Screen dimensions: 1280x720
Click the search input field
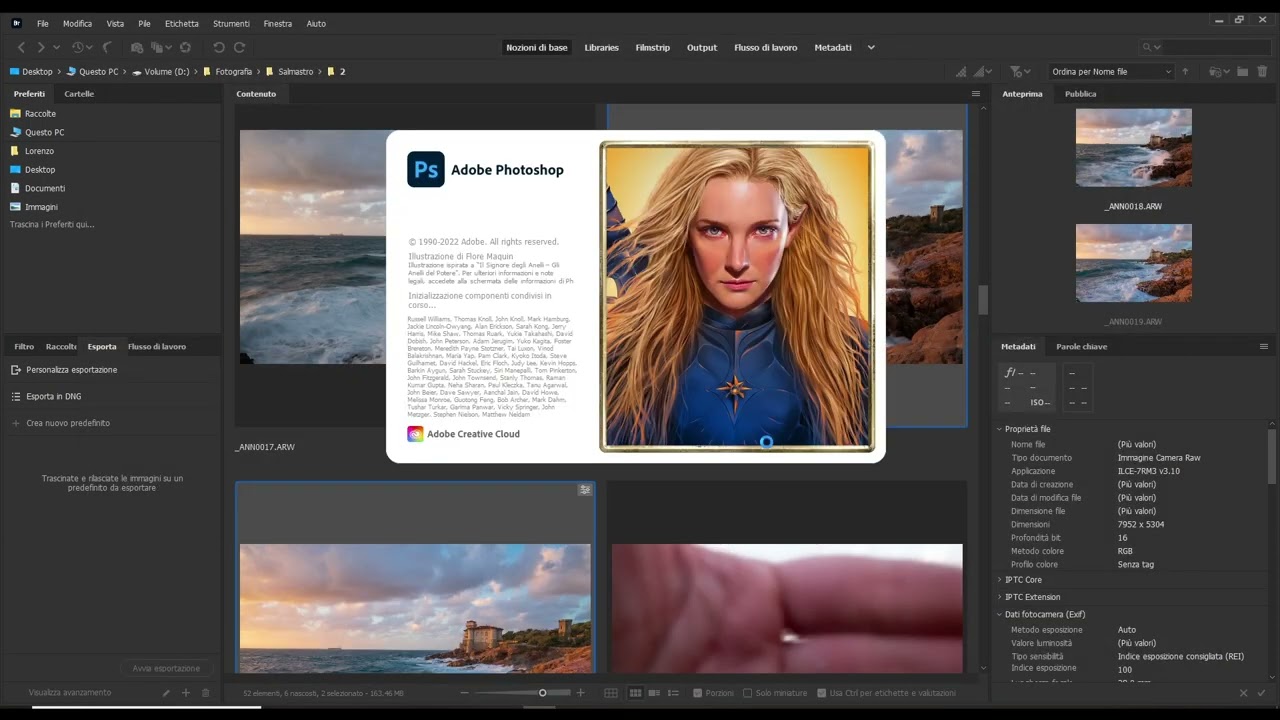tap(1215, 47)
